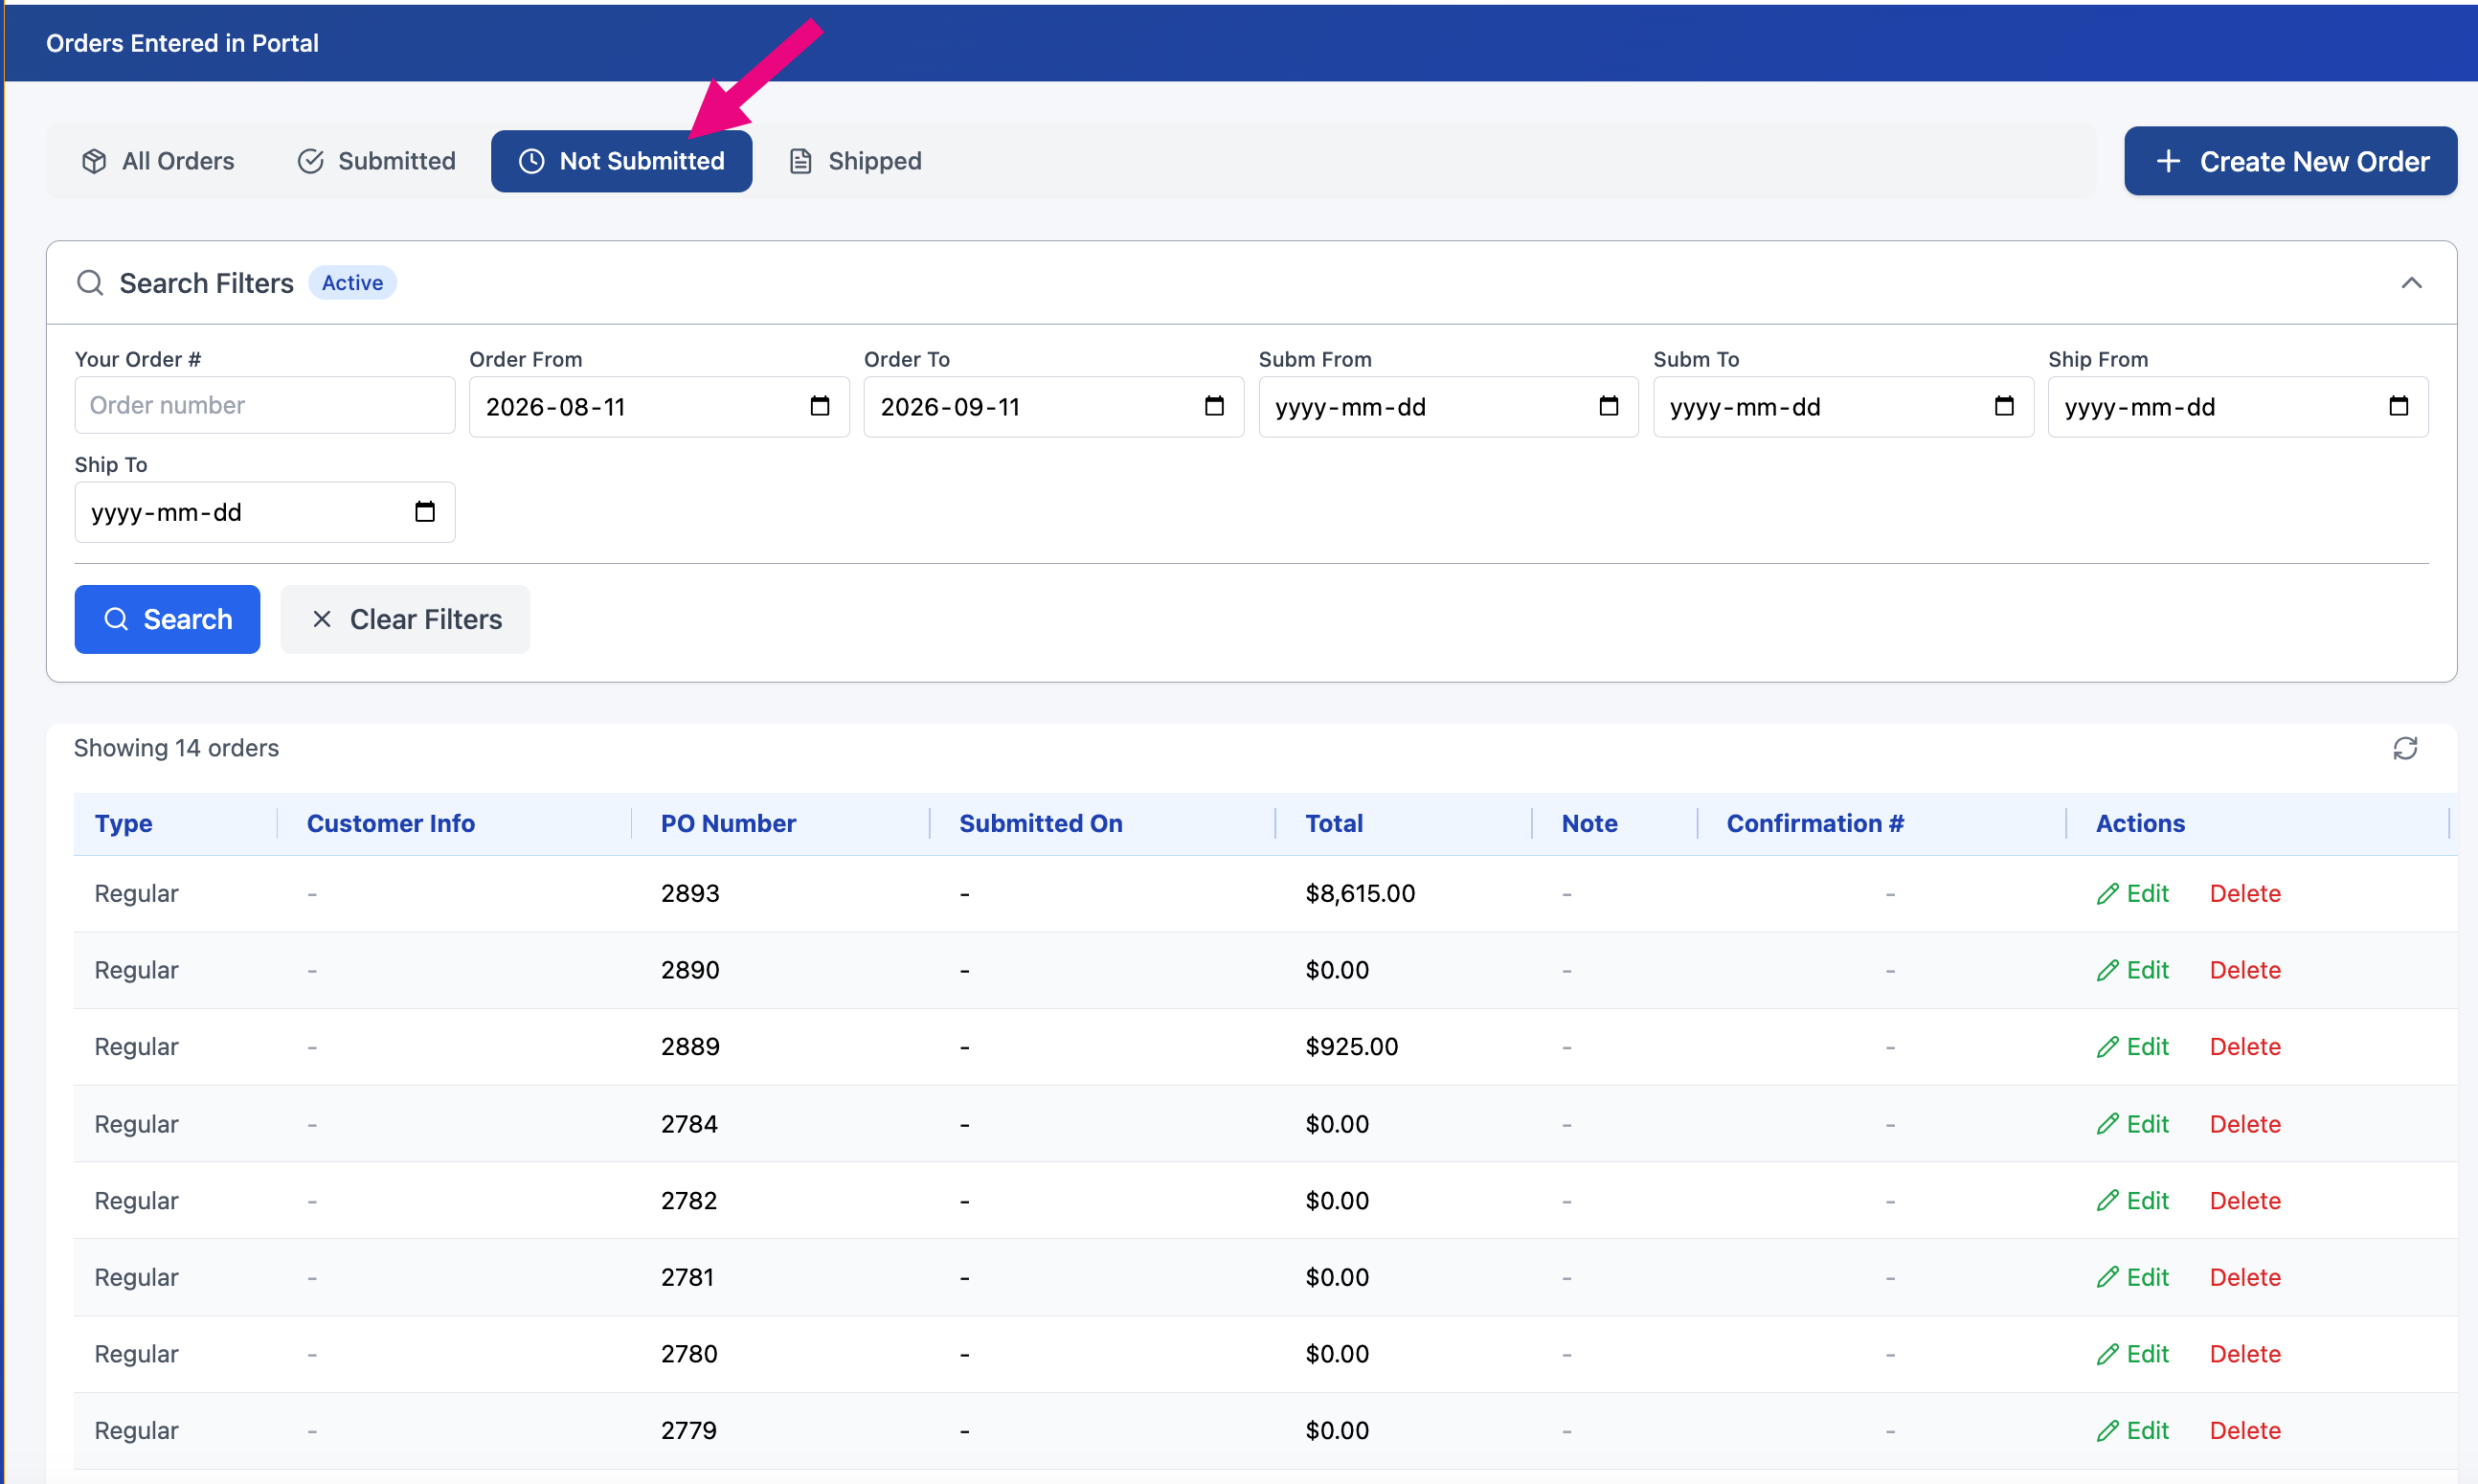
Task: Click Create New Order button
Action: coord(2290,161)
